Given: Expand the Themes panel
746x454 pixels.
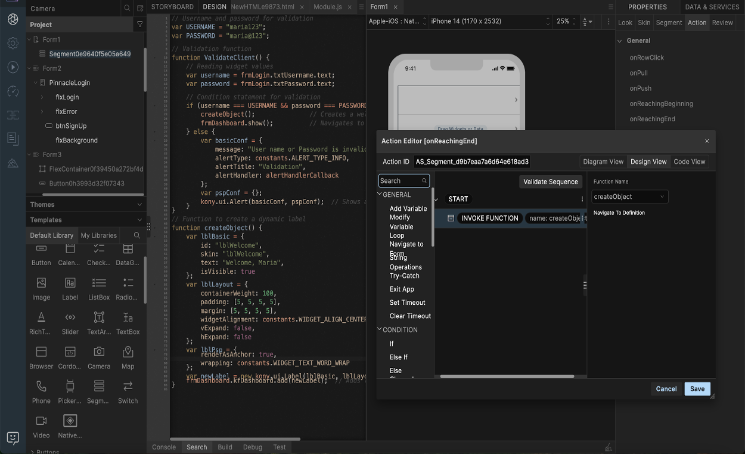Looking at the screenshot, I should 43,204.
